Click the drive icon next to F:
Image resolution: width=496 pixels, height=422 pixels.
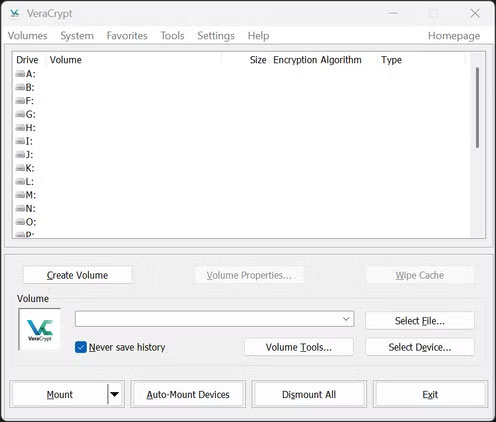click(x=20, y=101)
